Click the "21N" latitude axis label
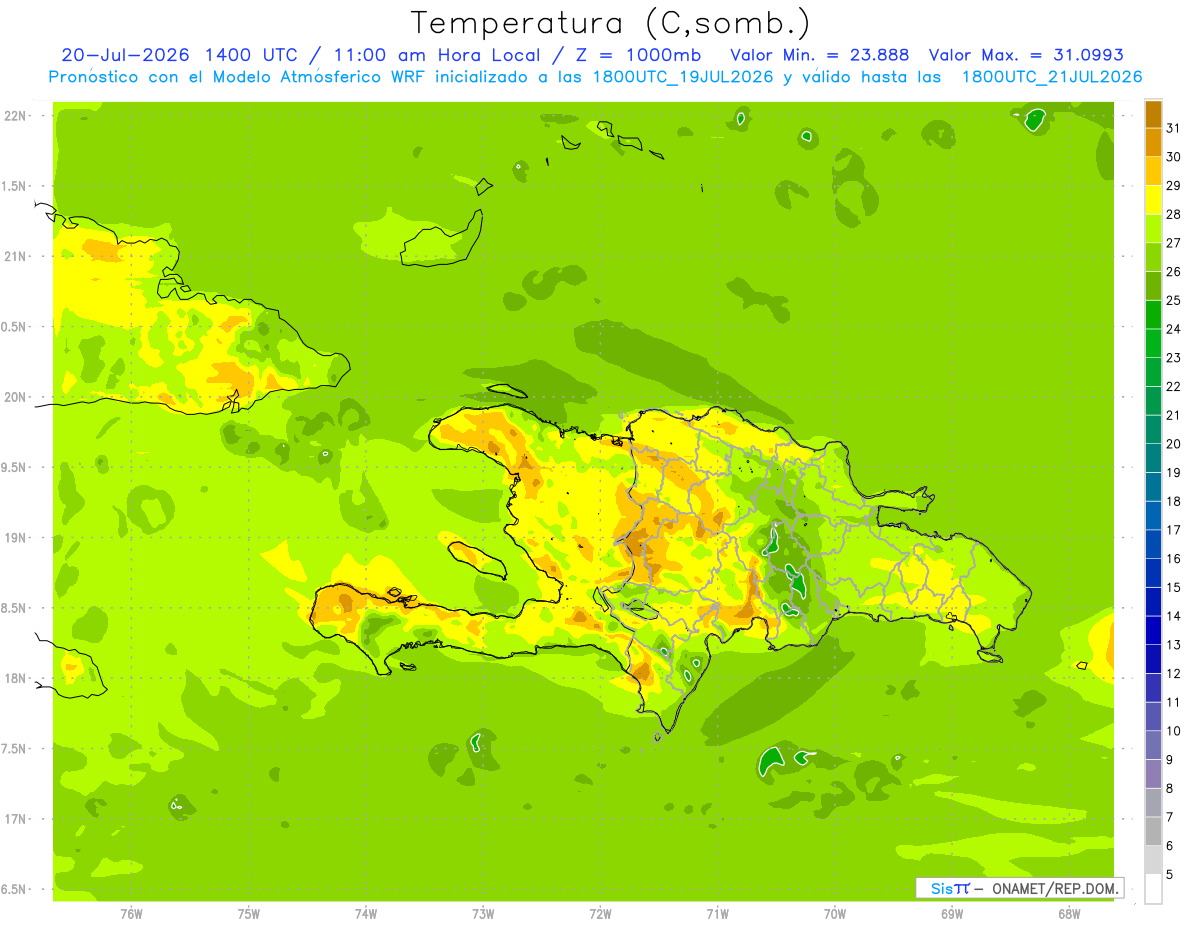 pyautogui.click(x=16, y=256)
